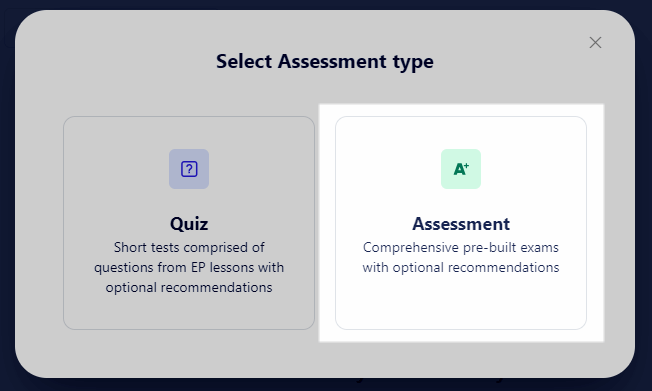Click 'with optional recommendations' in the Assessment card
The image size is (652, 391).
(x=461, y=267)
